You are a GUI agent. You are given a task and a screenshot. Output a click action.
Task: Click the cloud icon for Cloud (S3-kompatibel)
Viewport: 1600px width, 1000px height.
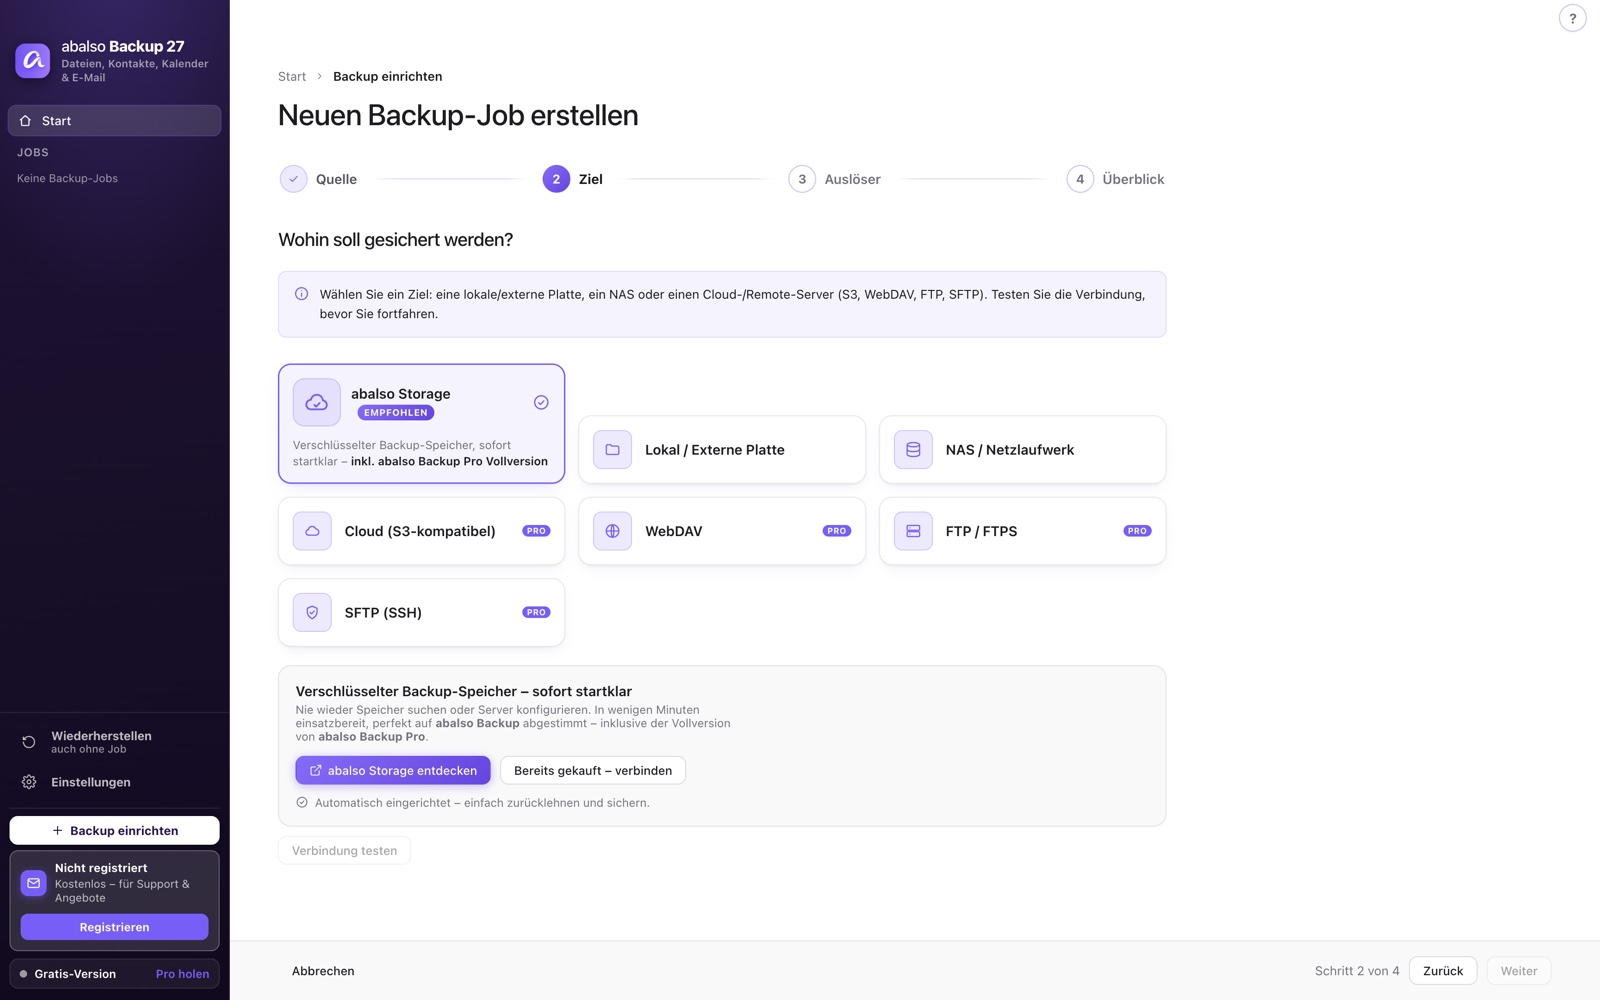coord(312,531)
